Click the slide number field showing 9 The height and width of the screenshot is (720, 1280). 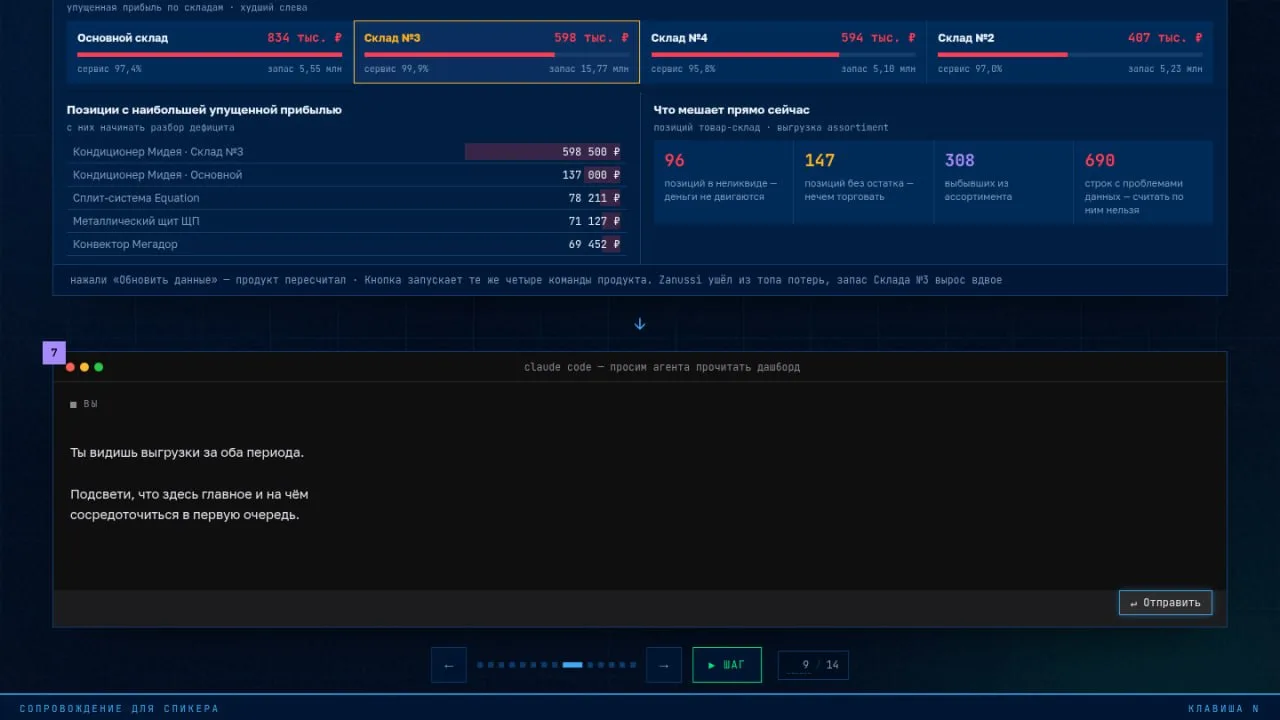[799, 665]
